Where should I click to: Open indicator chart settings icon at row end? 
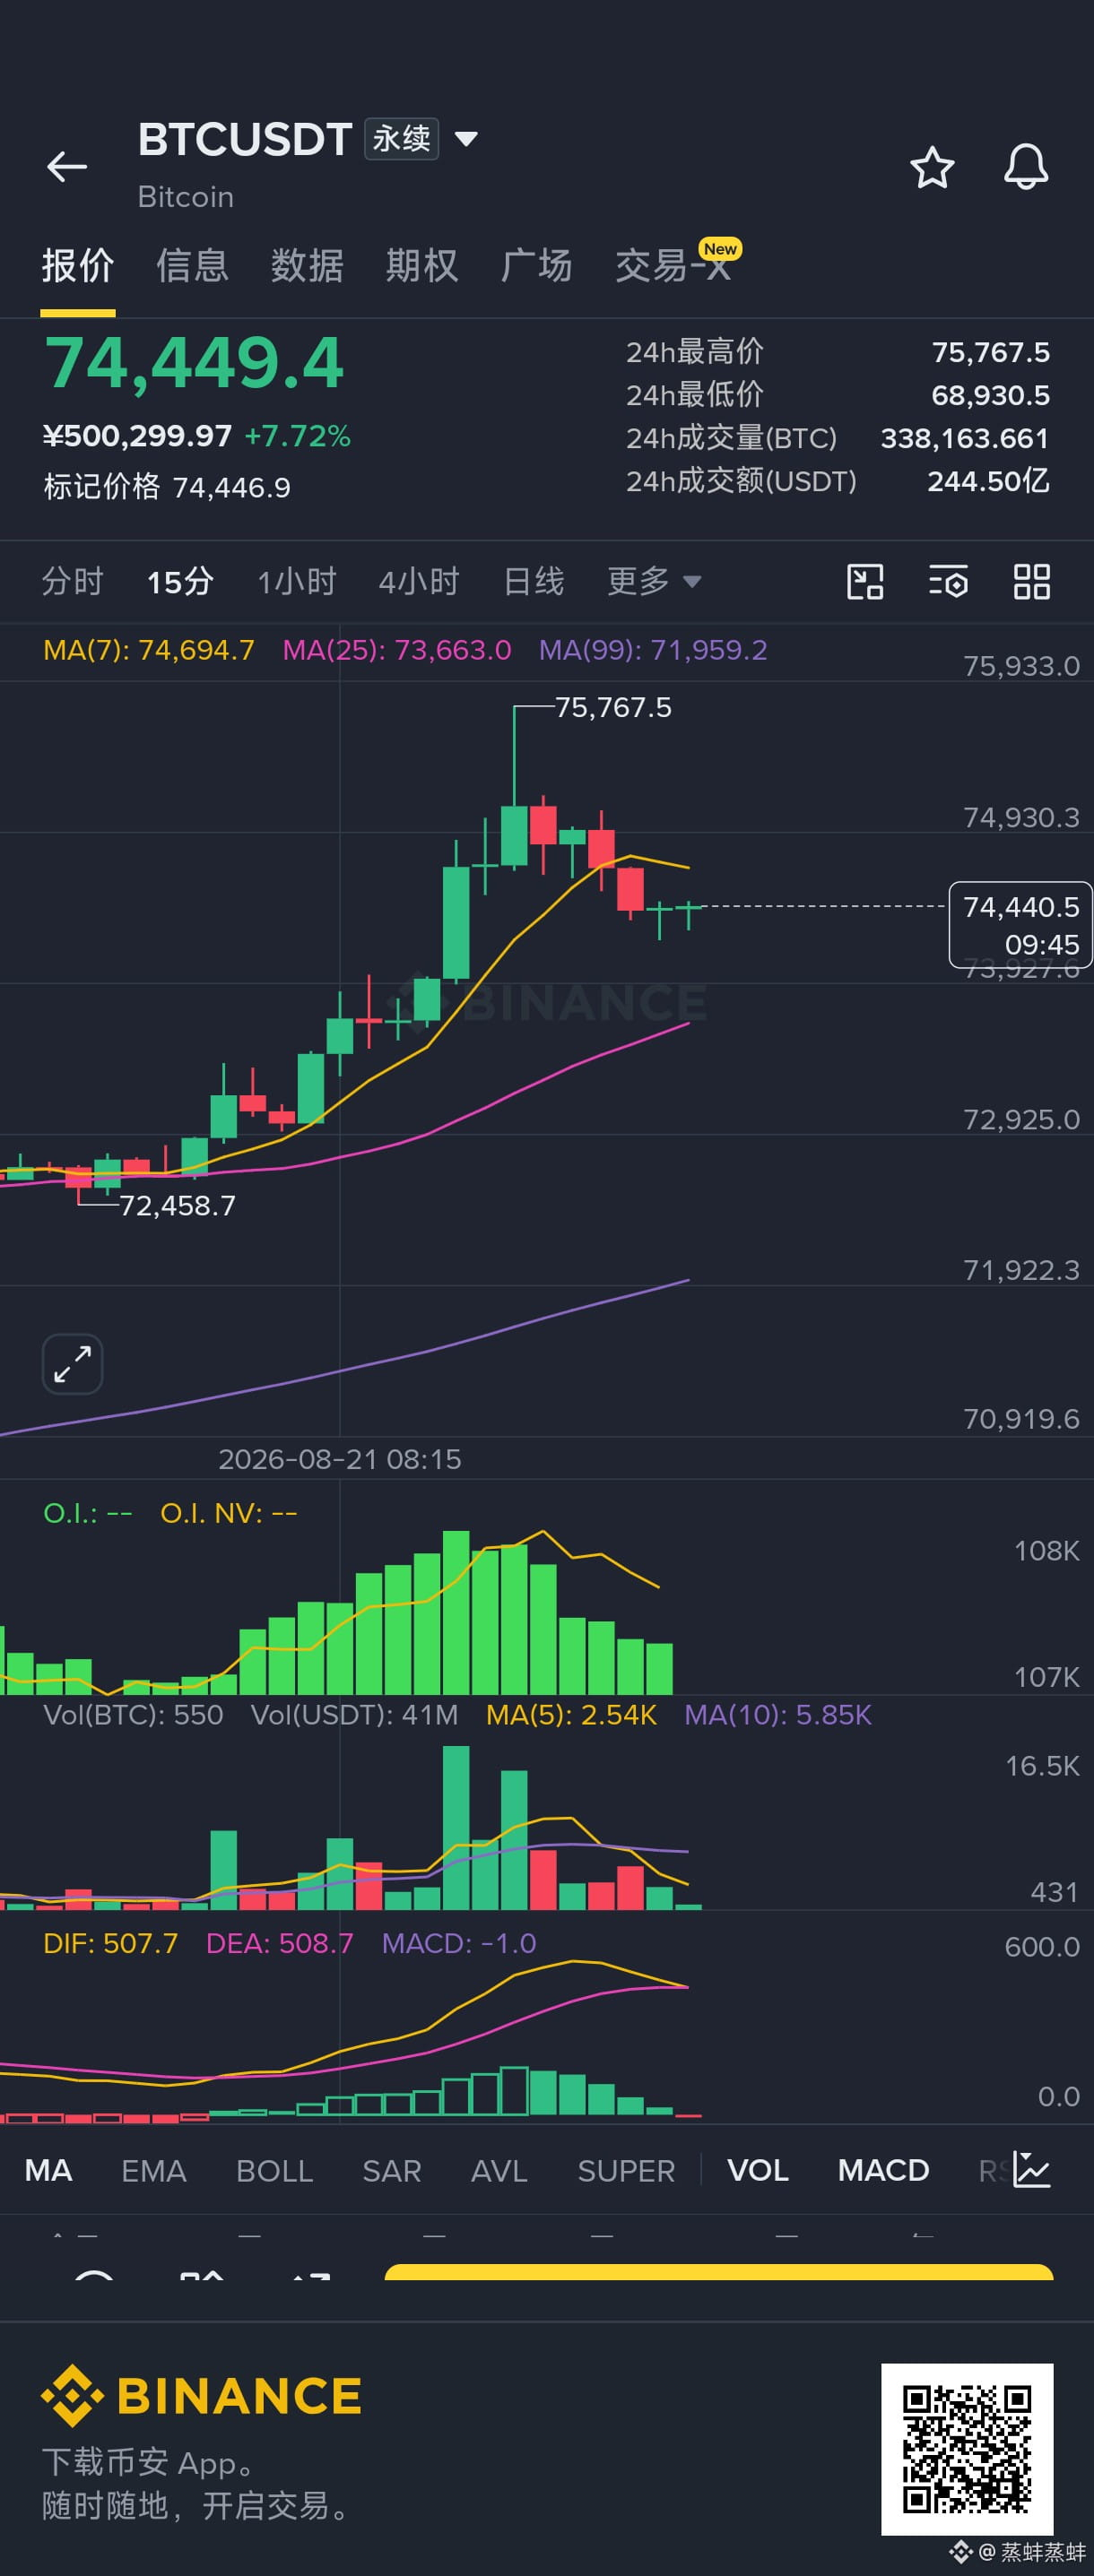click(x=1031, y=2170)
